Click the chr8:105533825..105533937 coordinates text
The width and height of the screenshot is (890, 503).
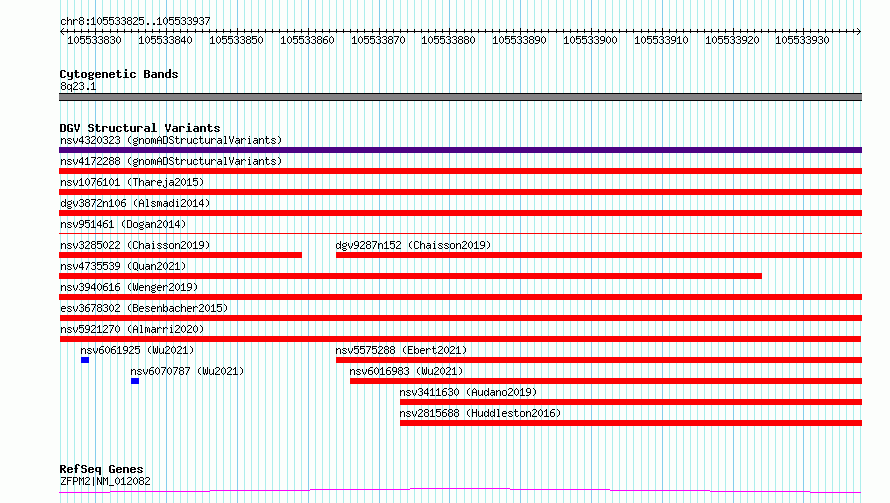pos(135,21)
